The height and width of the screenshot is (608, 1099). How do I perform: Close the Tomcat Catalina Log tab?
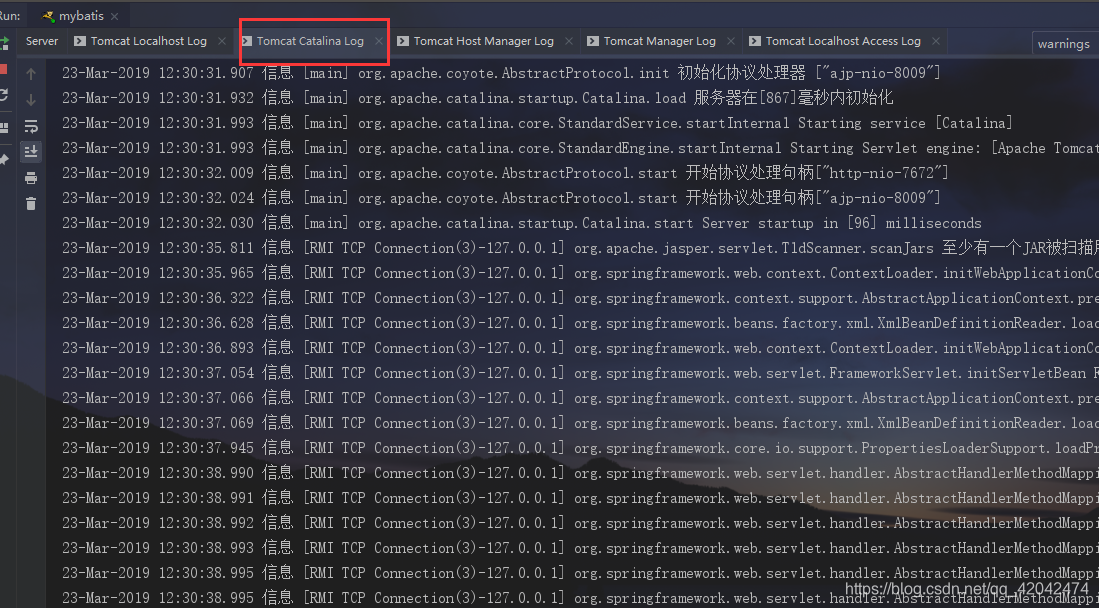379,41
